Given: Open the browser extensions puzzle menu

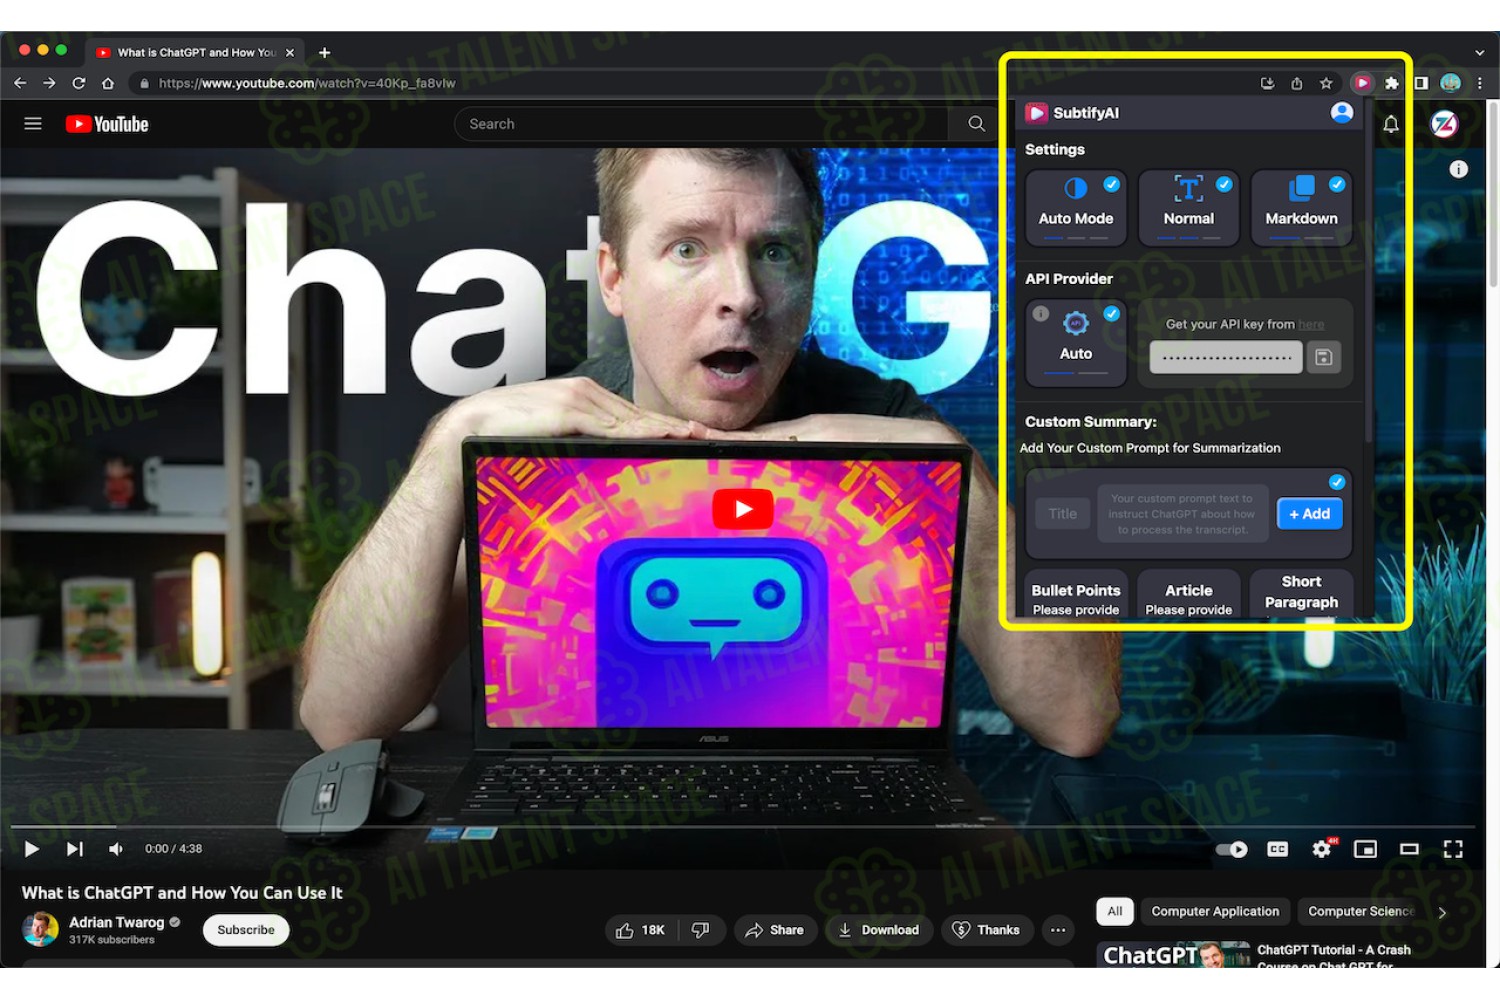Looking at the screenshot, I should click(1392, 83).
